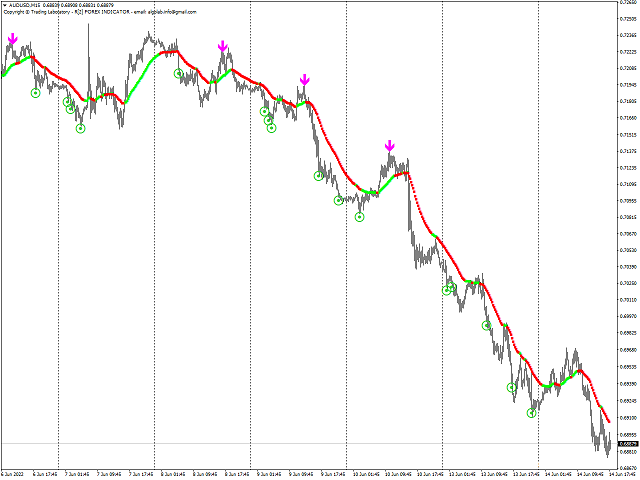Click the '13 Jun 17:45' time-axis label

pos(524,474)
